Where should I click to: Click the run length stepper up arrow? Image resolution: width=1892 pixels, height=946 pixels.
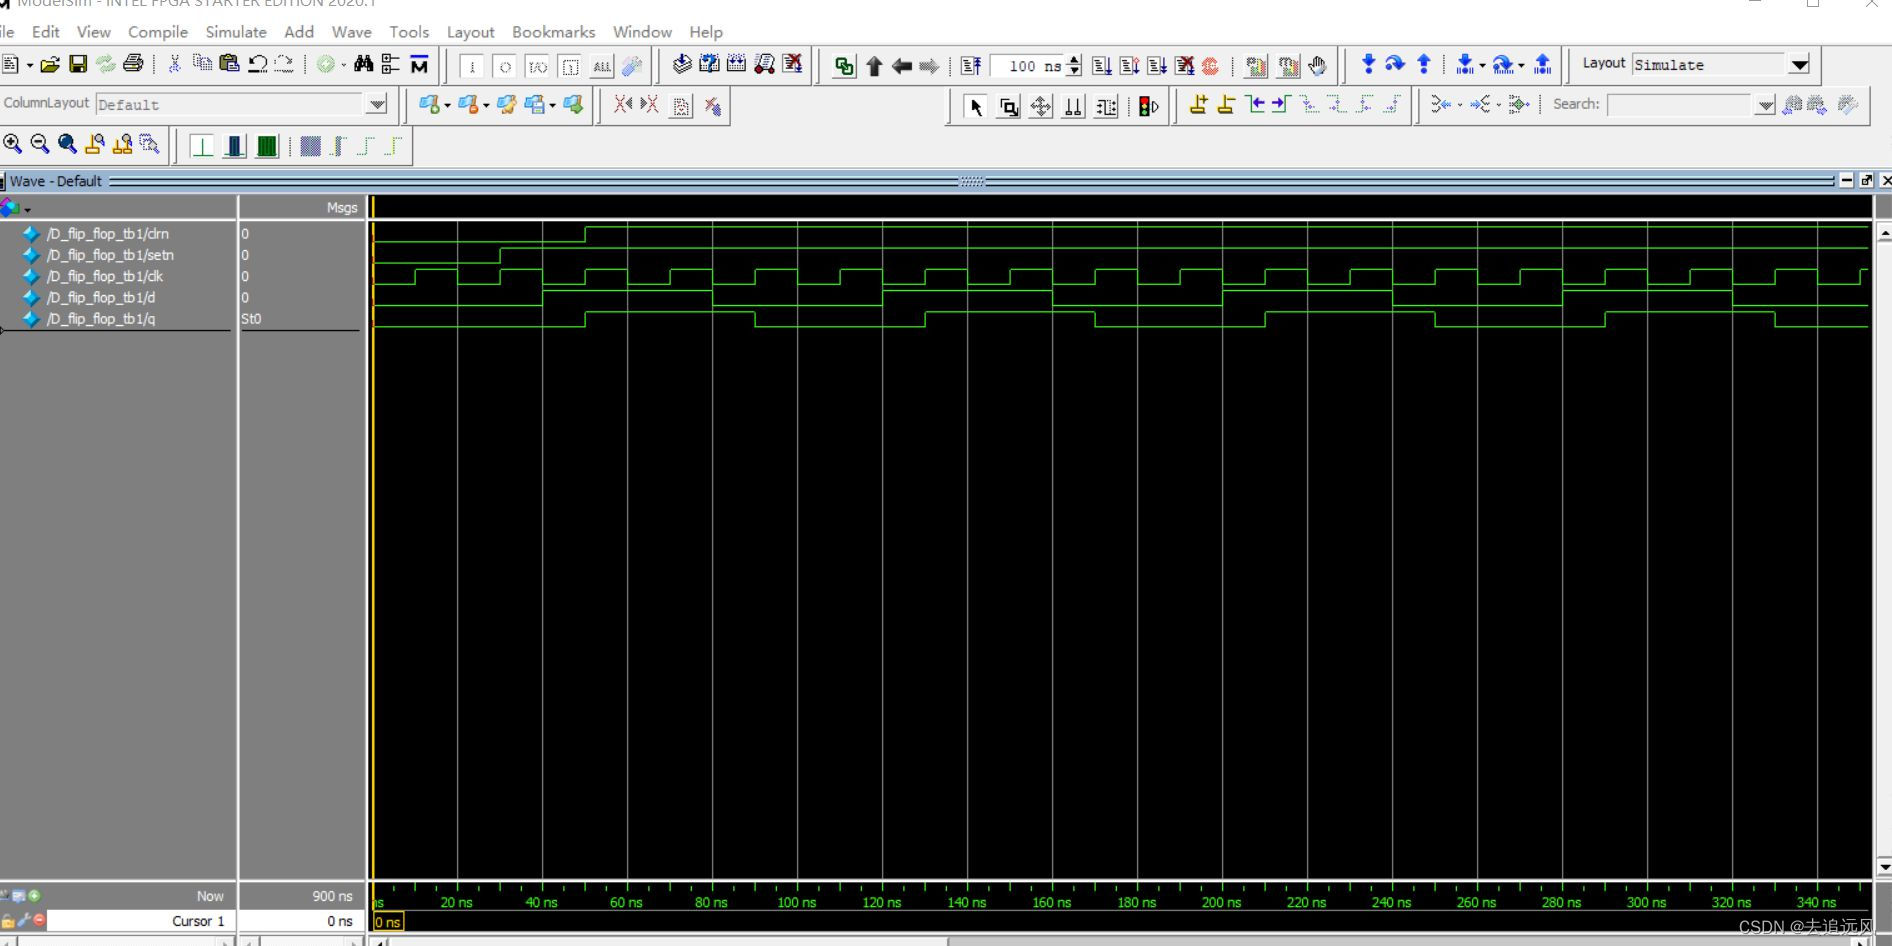[1074, 60]
